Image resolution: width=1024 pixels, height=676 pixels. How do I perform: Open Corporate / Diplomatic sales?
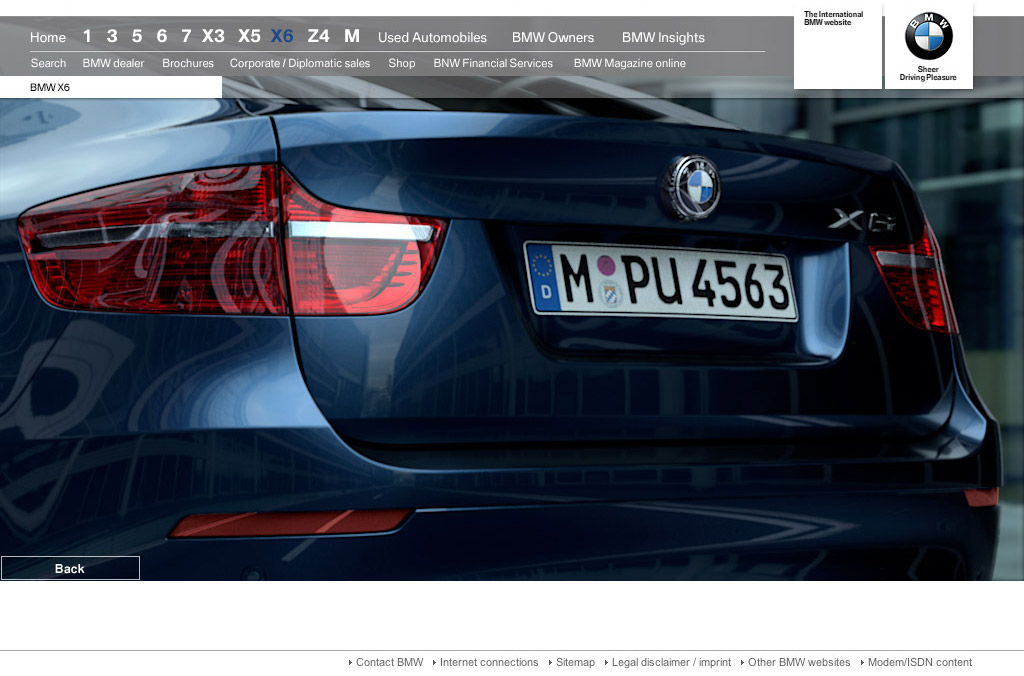coord(300,63)
